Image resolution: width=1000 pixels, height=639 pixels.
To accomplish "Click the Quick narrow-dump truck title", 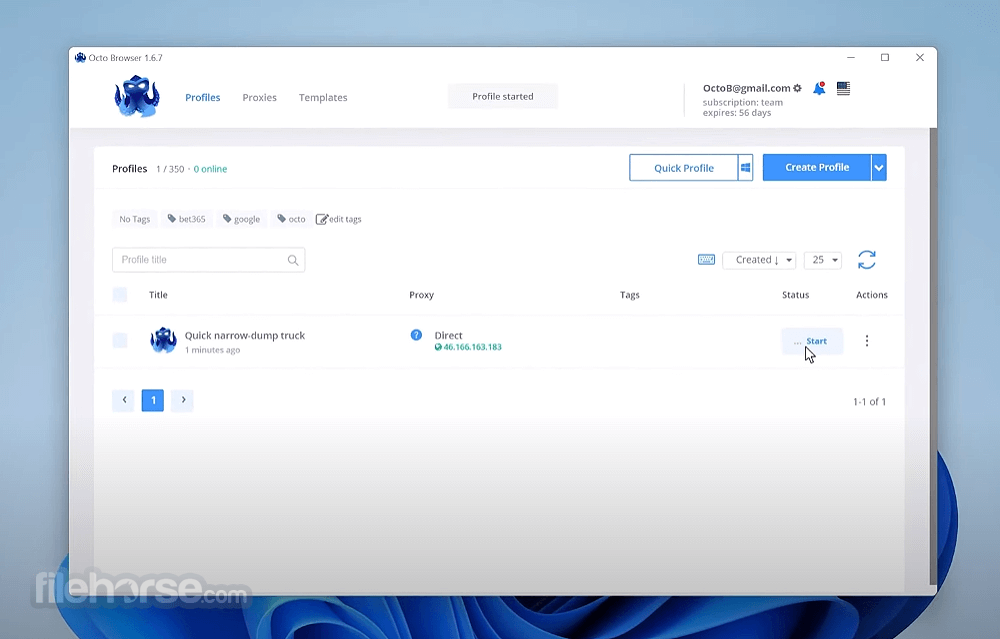I will pyautogui.click(x=245, y=335).
